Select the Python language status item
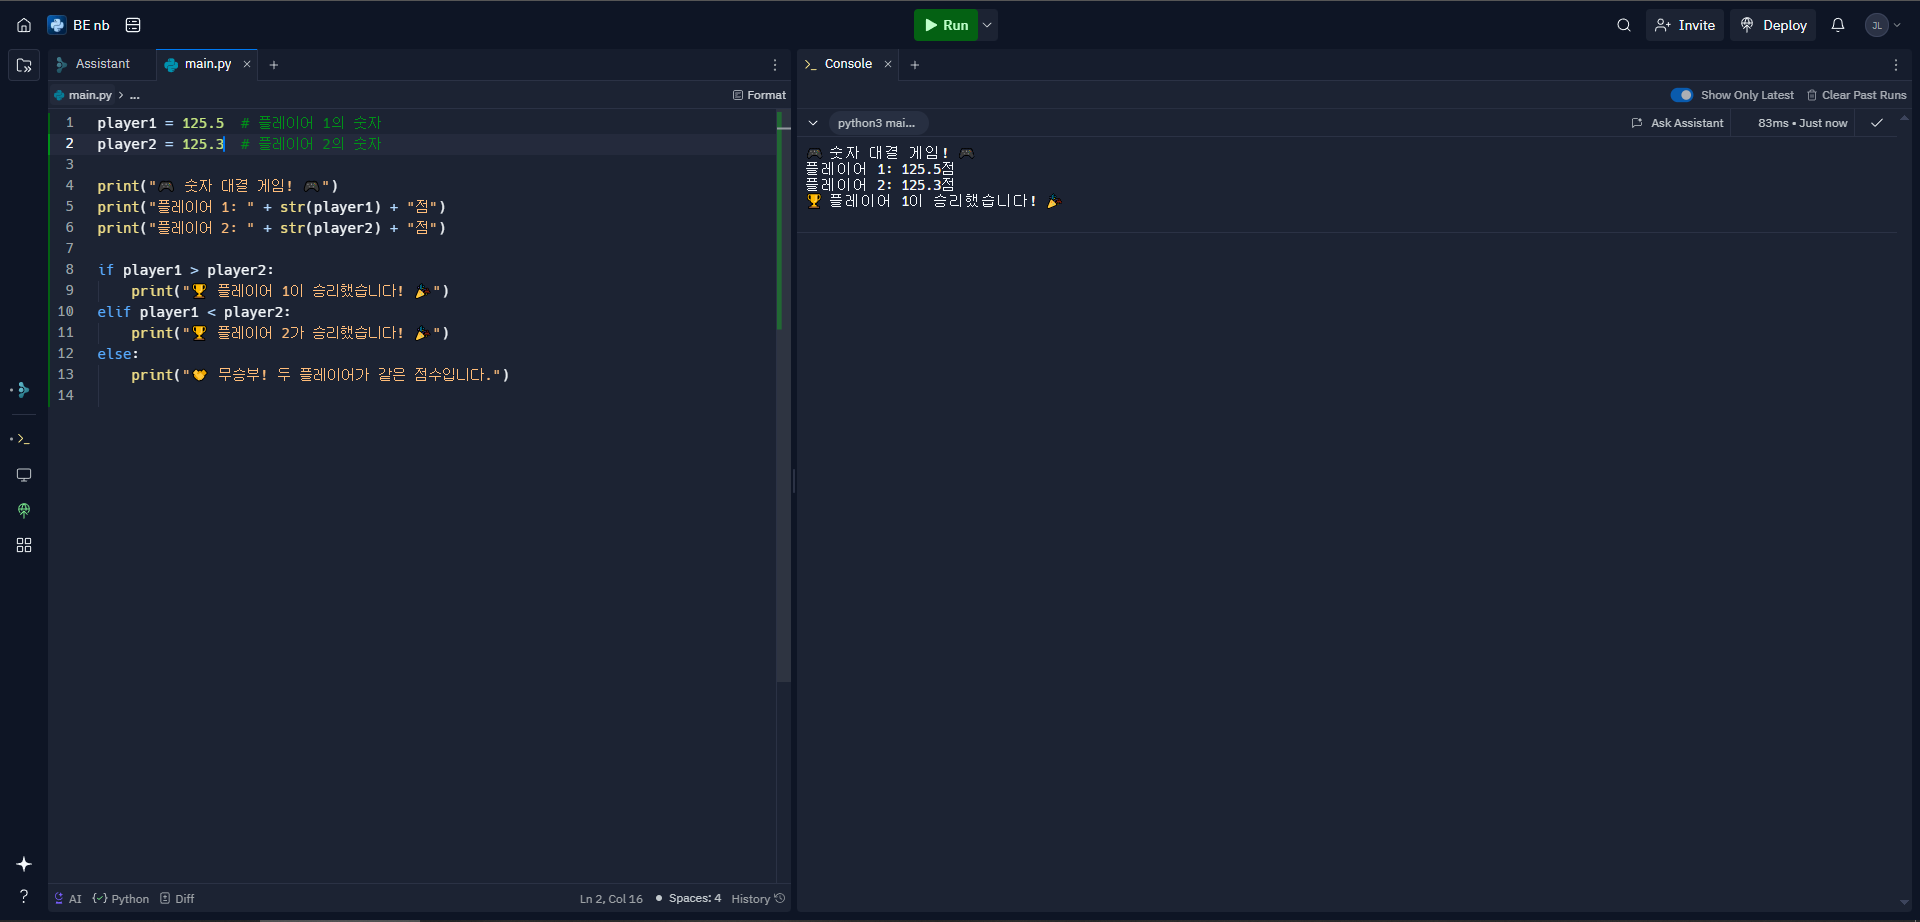Viewport: 1920px width, 922px height. point(121,899)
